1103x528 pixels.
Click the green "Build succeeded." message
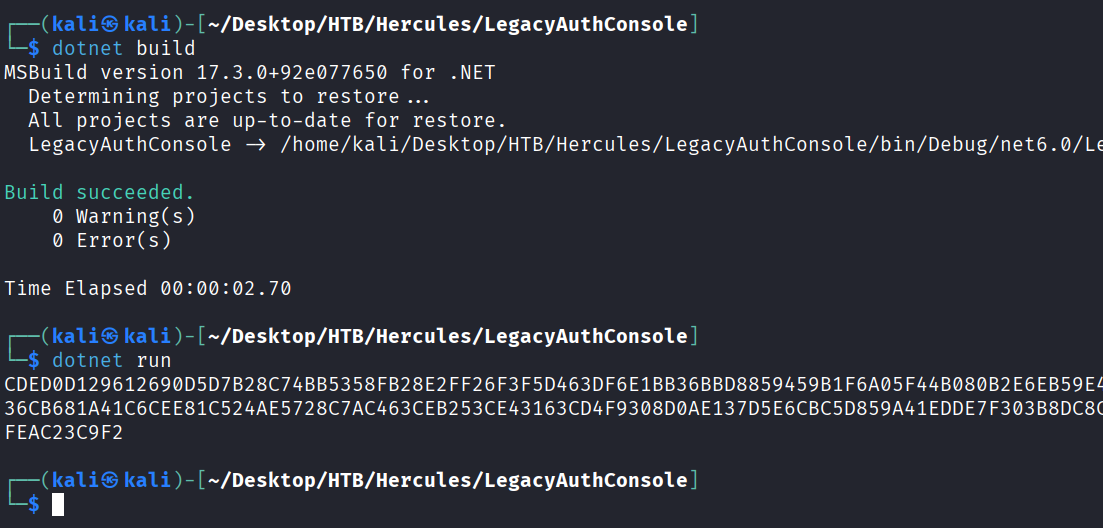point(100,192)
